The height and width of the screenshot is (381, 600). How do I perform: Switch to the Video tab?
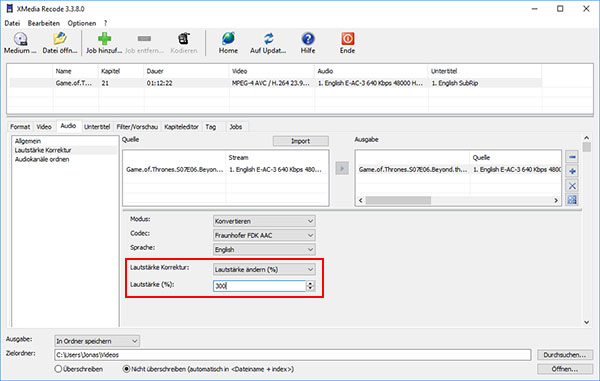(x=44, y=127)
